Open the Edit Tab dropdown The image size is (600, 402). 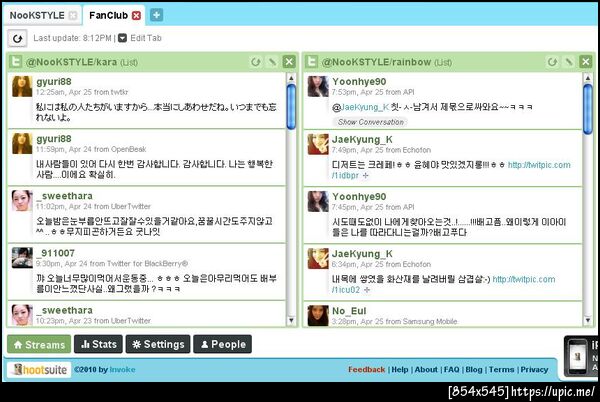140,38
